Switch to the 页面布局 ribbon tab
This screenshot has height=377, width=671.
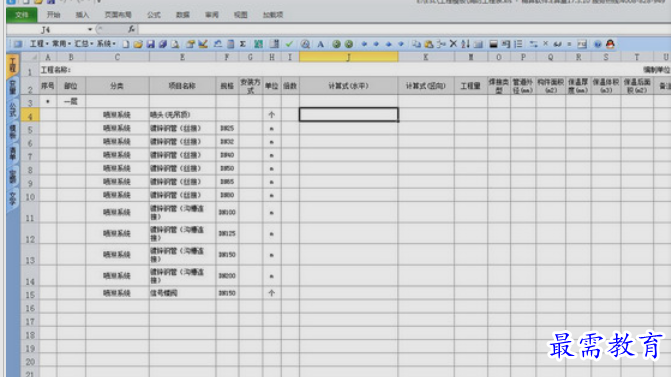118,15
